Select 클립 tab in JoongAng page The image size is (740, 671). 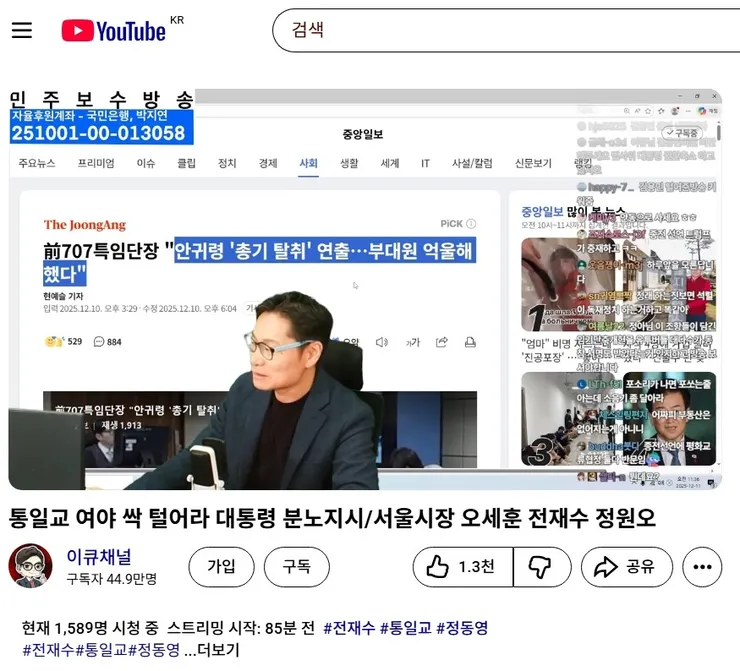tap(186, 163)
